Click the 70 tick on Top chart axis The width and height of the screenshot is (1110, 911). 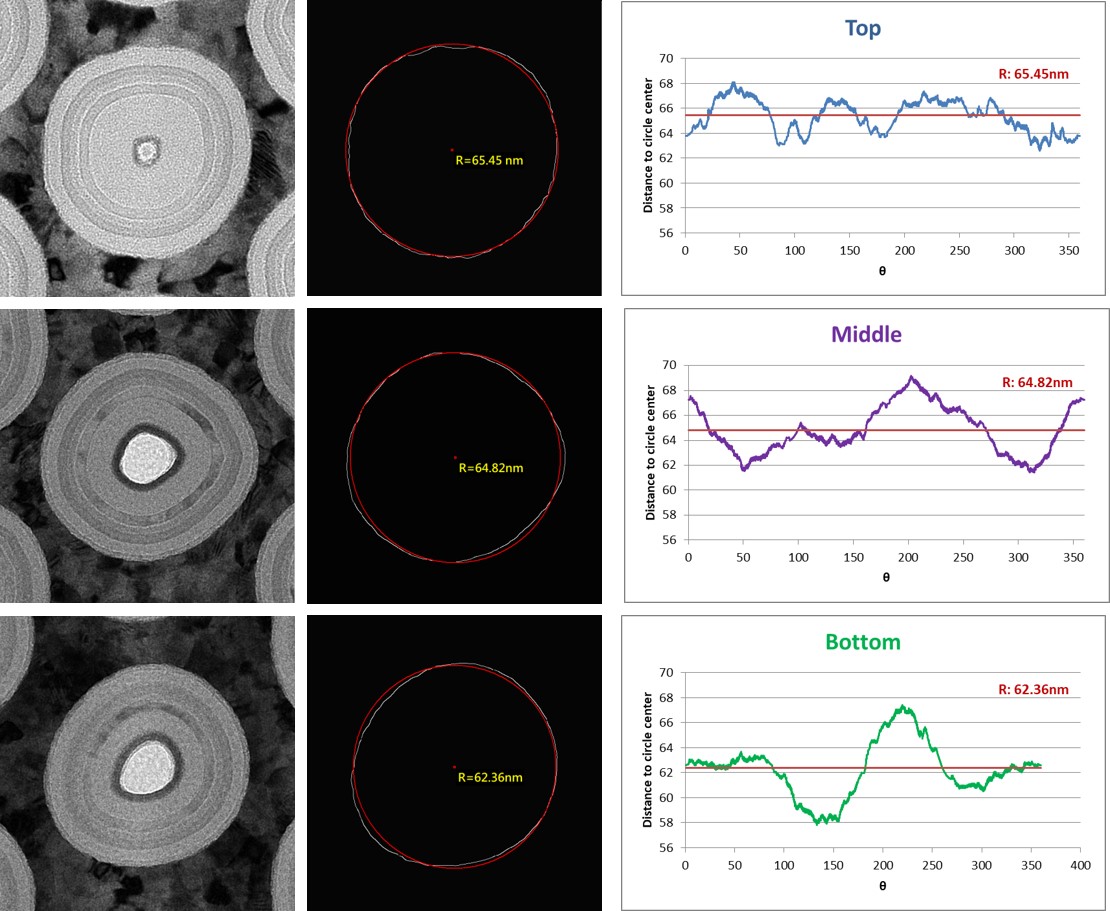click(x=669, y=60)
